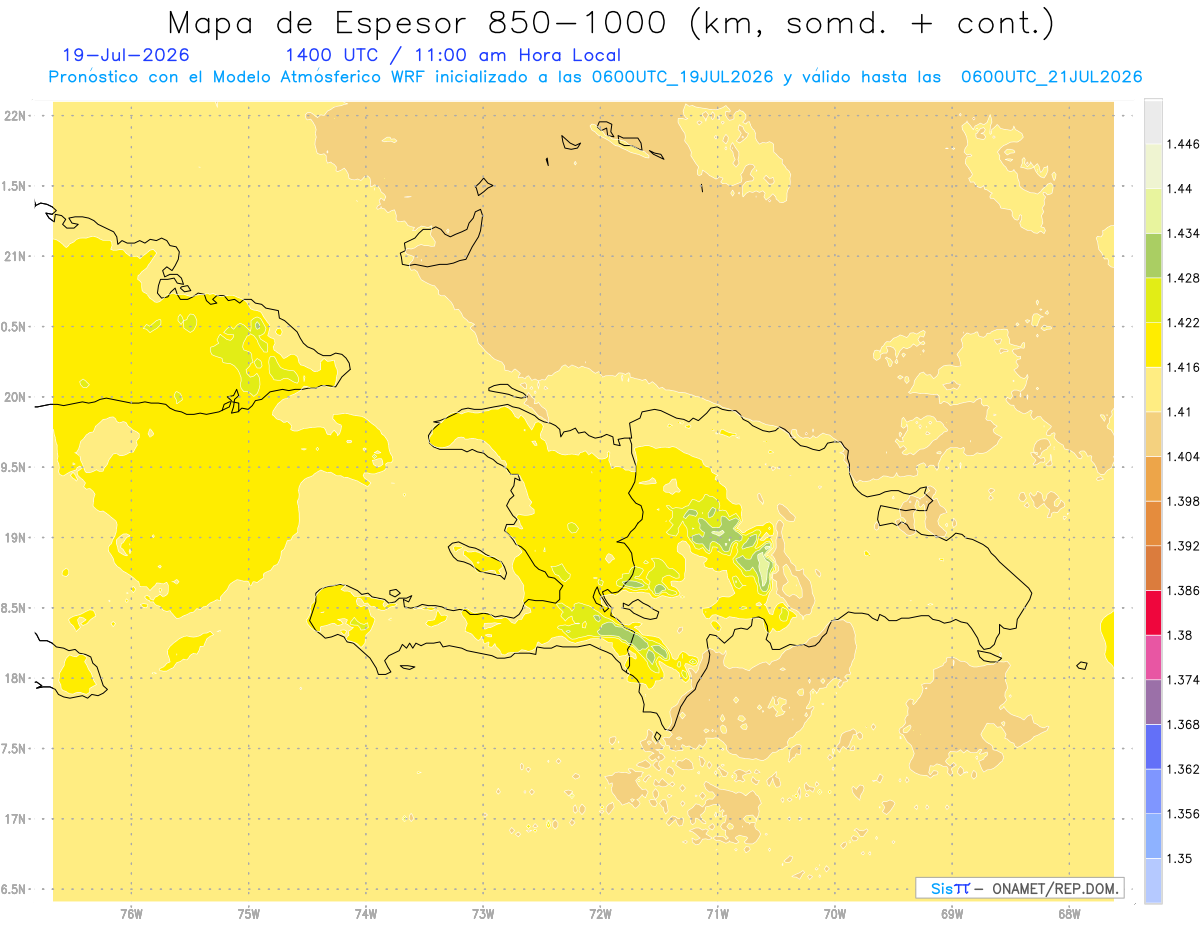Click the latitude label '9.5N'
Viewport: 1200px width, 927px height.
click(15, 467)
